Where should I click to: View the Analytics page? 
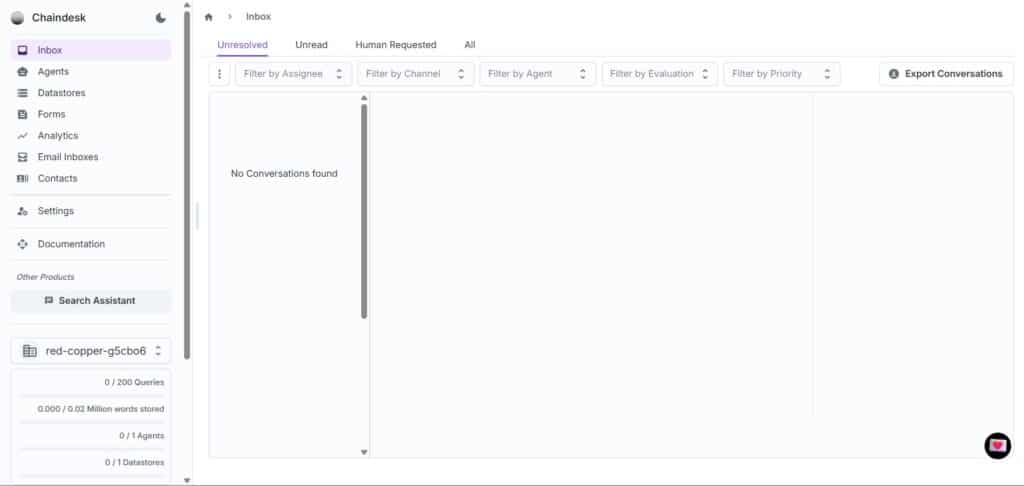click(91, 136)
